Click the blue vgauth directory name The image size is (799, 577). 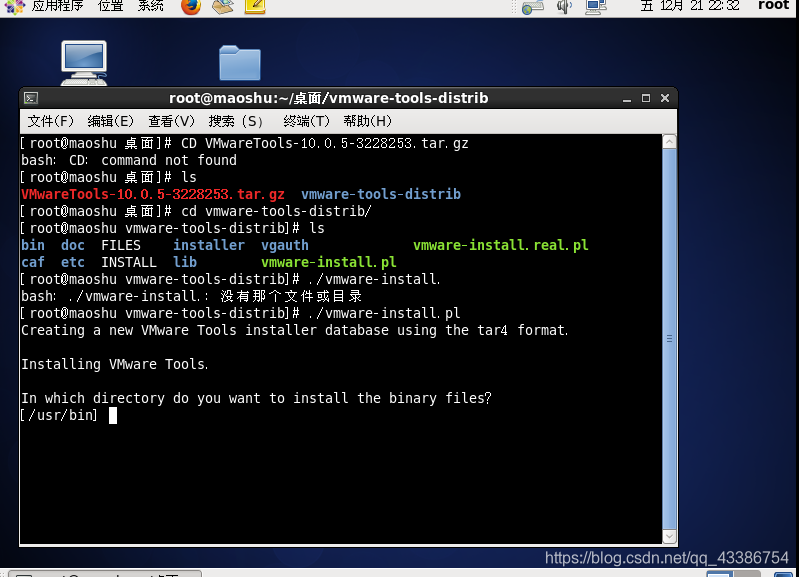pos(285,245)
